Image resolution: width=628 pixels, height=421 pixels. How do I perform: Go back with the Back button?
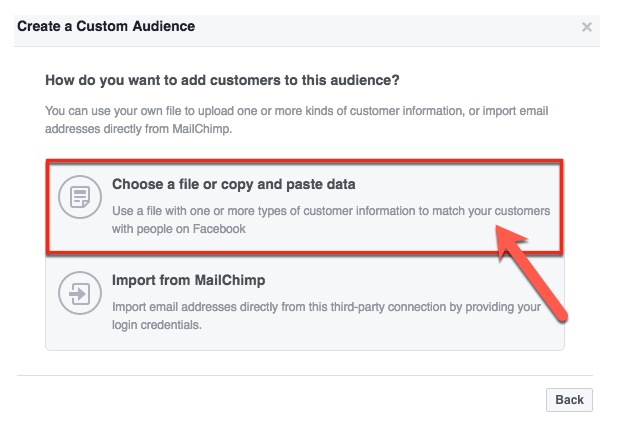pos(569,400)
